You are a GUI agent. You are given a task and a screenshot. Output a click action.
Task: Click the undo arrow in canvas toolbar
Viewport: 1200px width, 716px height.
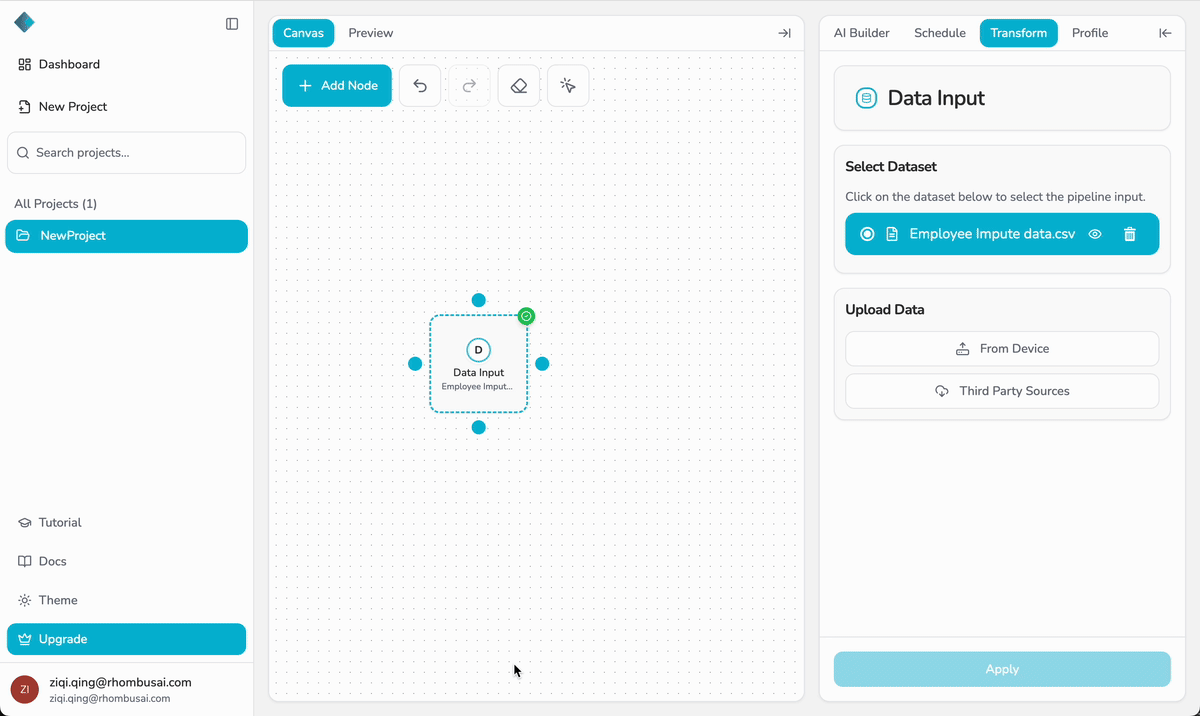tap(420, 86)
